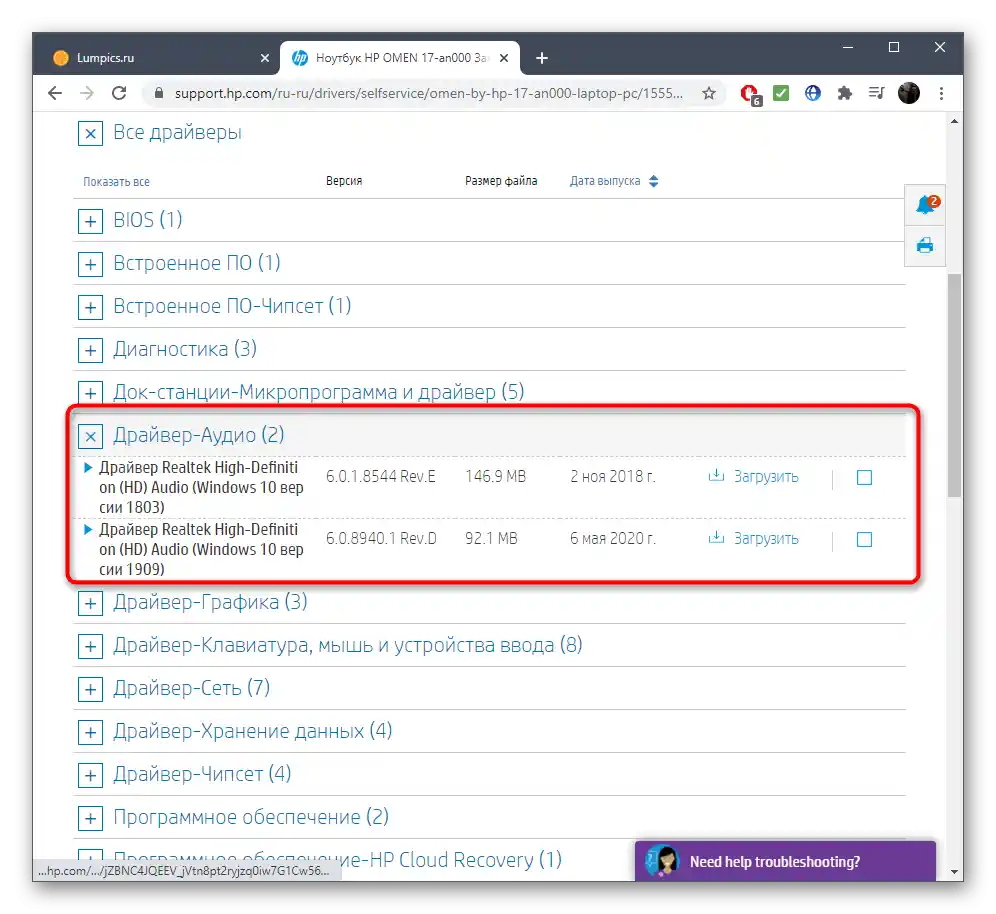Click scrollbar up arrow

point(954,121)
